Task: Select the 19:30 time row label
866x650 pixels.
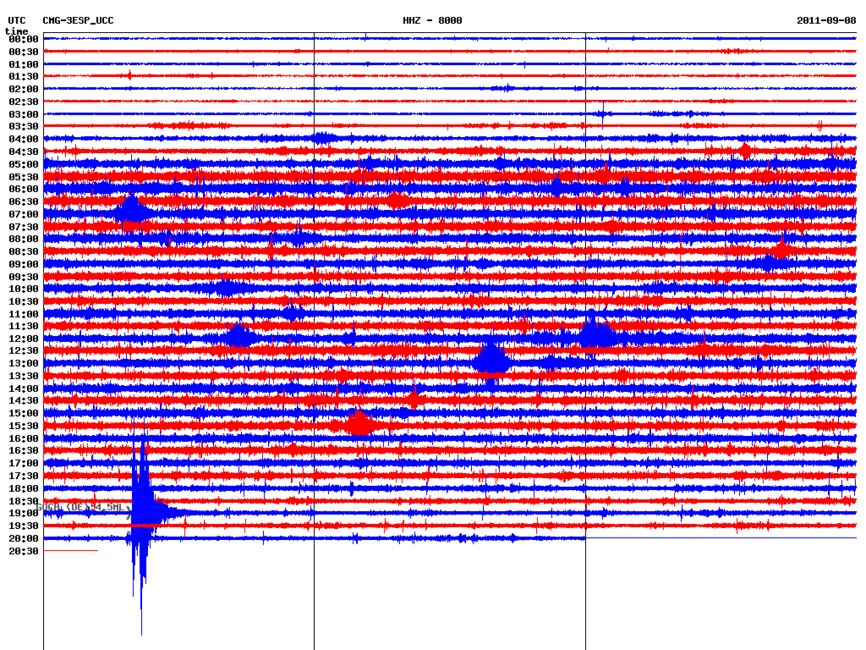Action: pos(23,525)
